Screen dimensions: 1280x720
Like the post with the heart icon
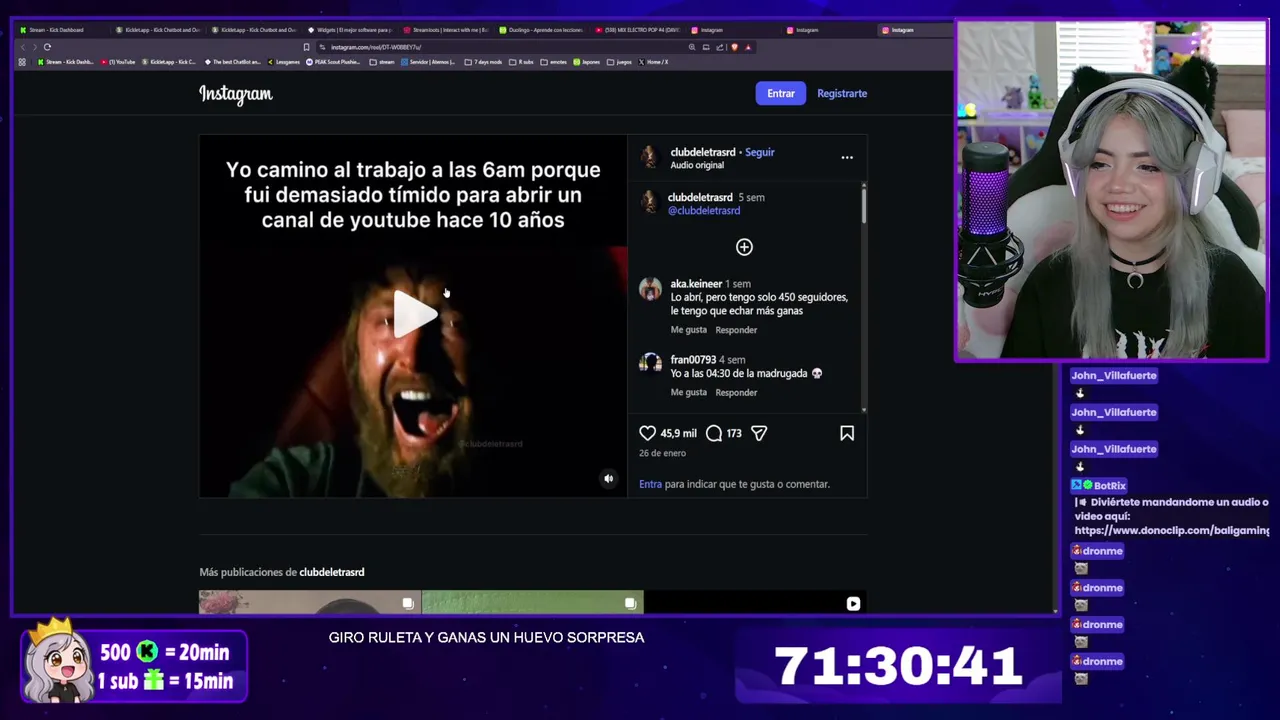point(648,433)
